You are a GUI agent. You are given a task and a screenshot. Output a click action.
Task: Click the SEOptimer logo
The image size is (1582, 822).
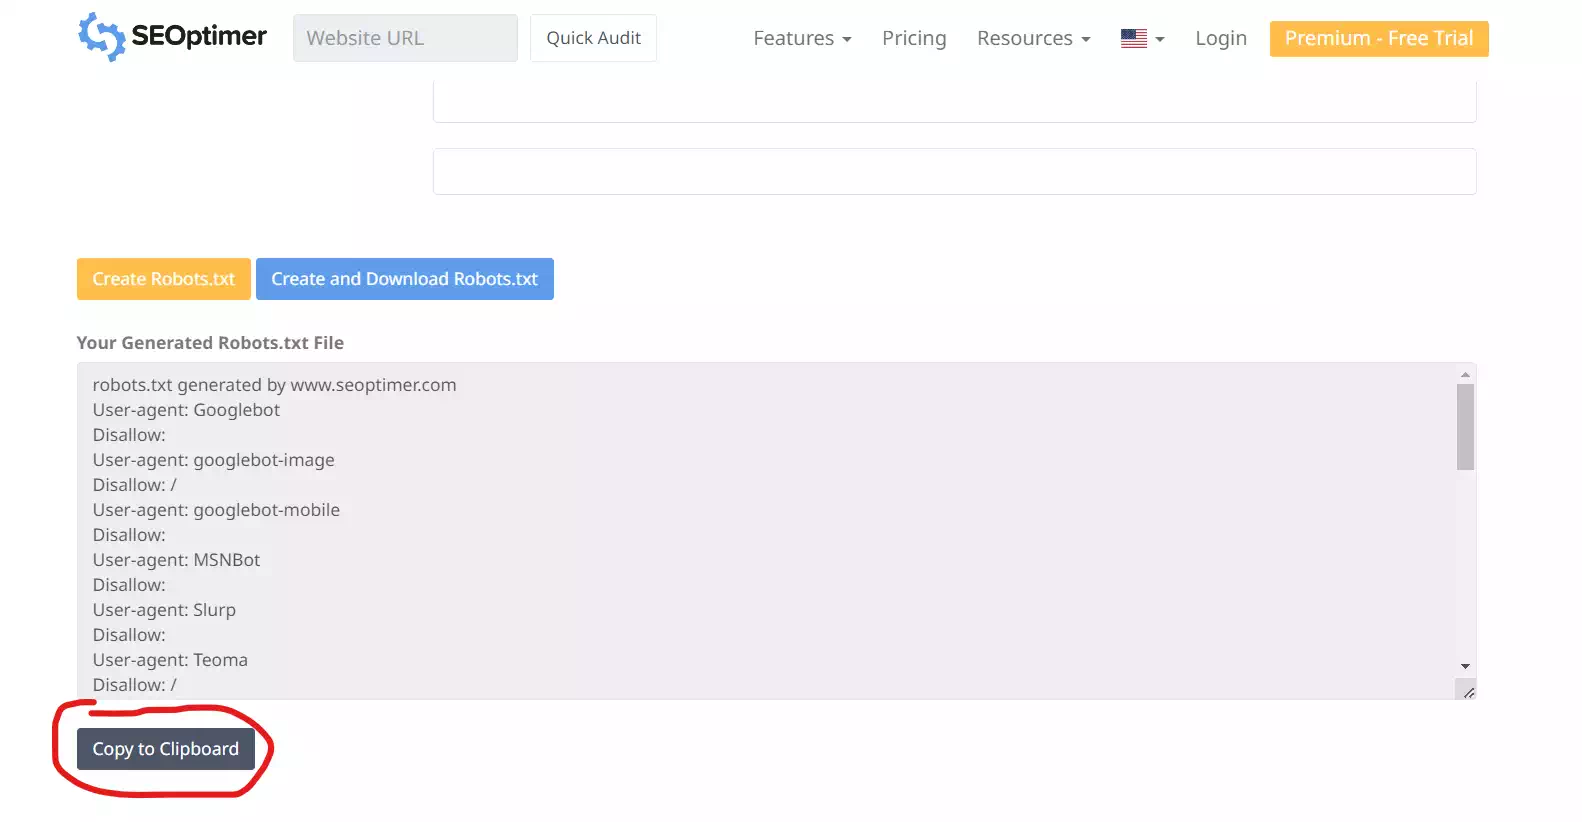[173, 37]
